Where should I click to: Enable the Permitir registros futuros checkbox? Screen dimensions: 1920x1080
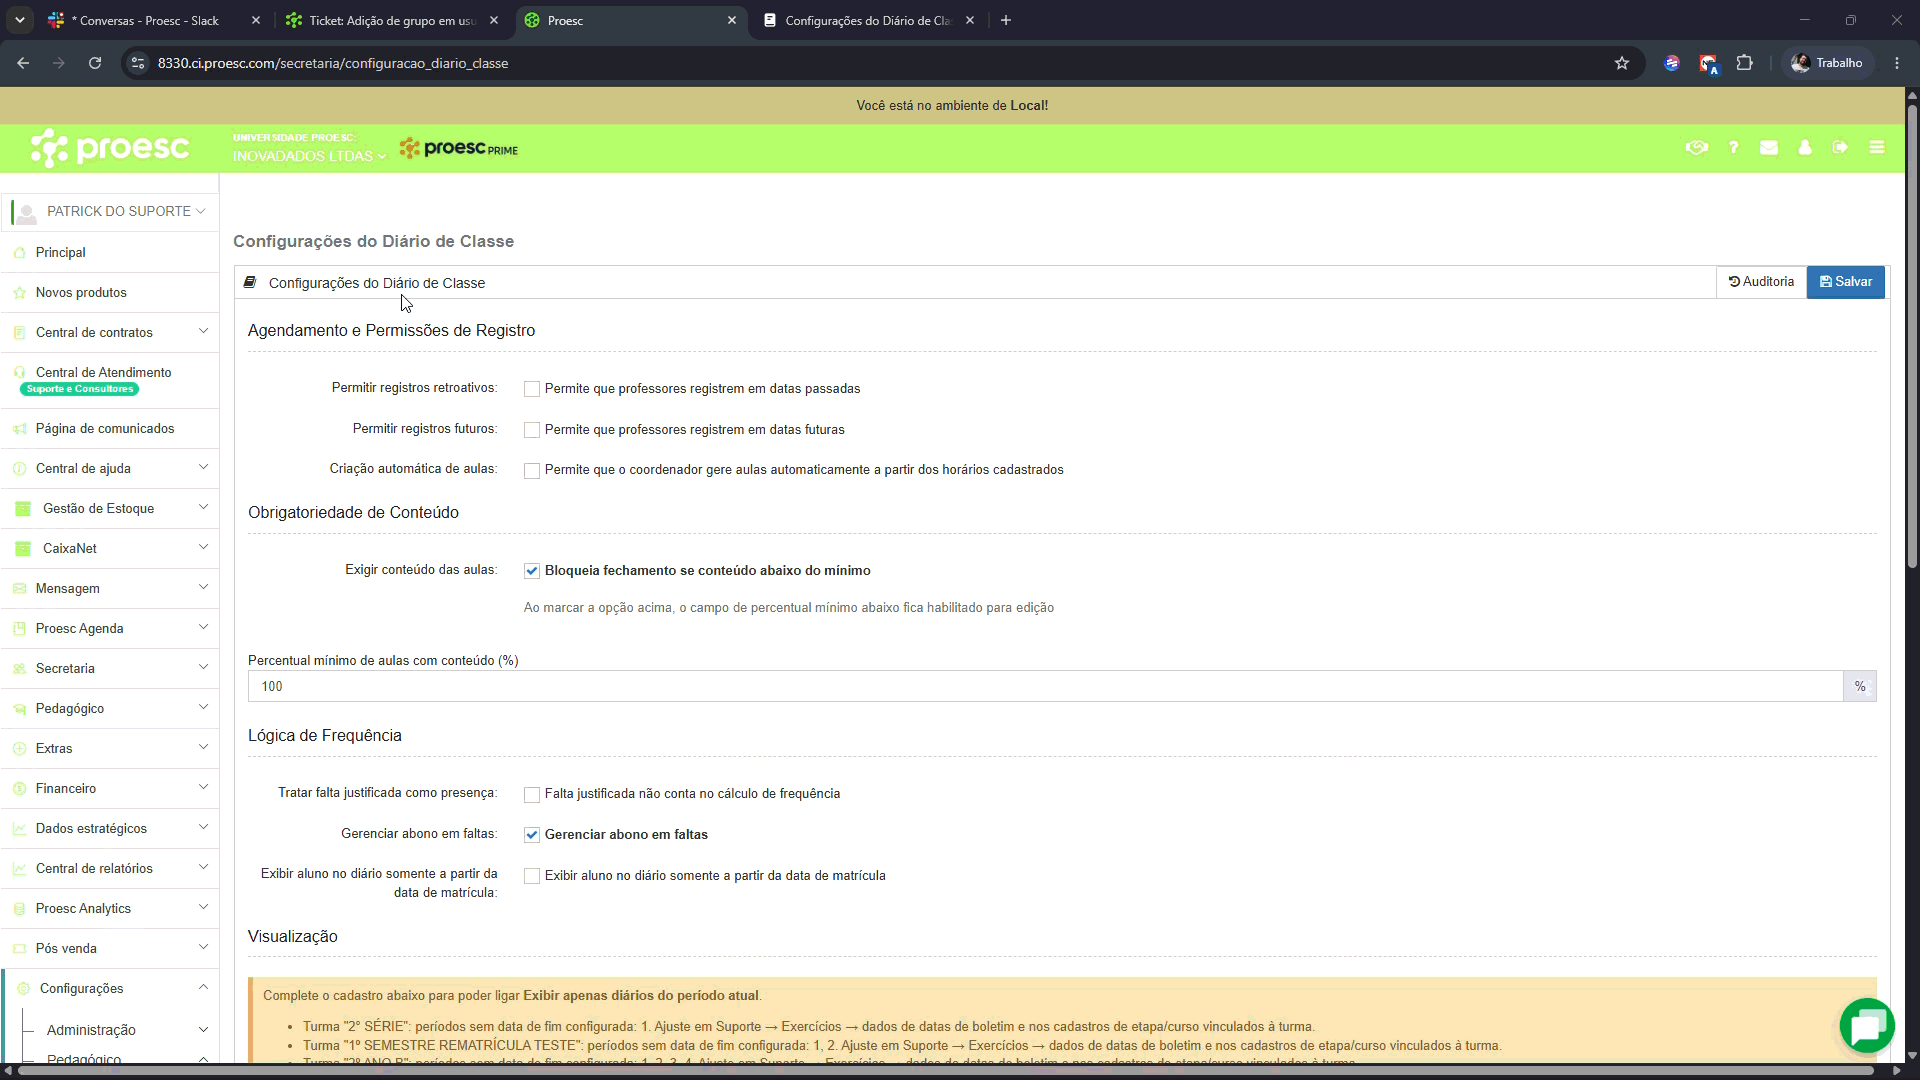point(532,430)
